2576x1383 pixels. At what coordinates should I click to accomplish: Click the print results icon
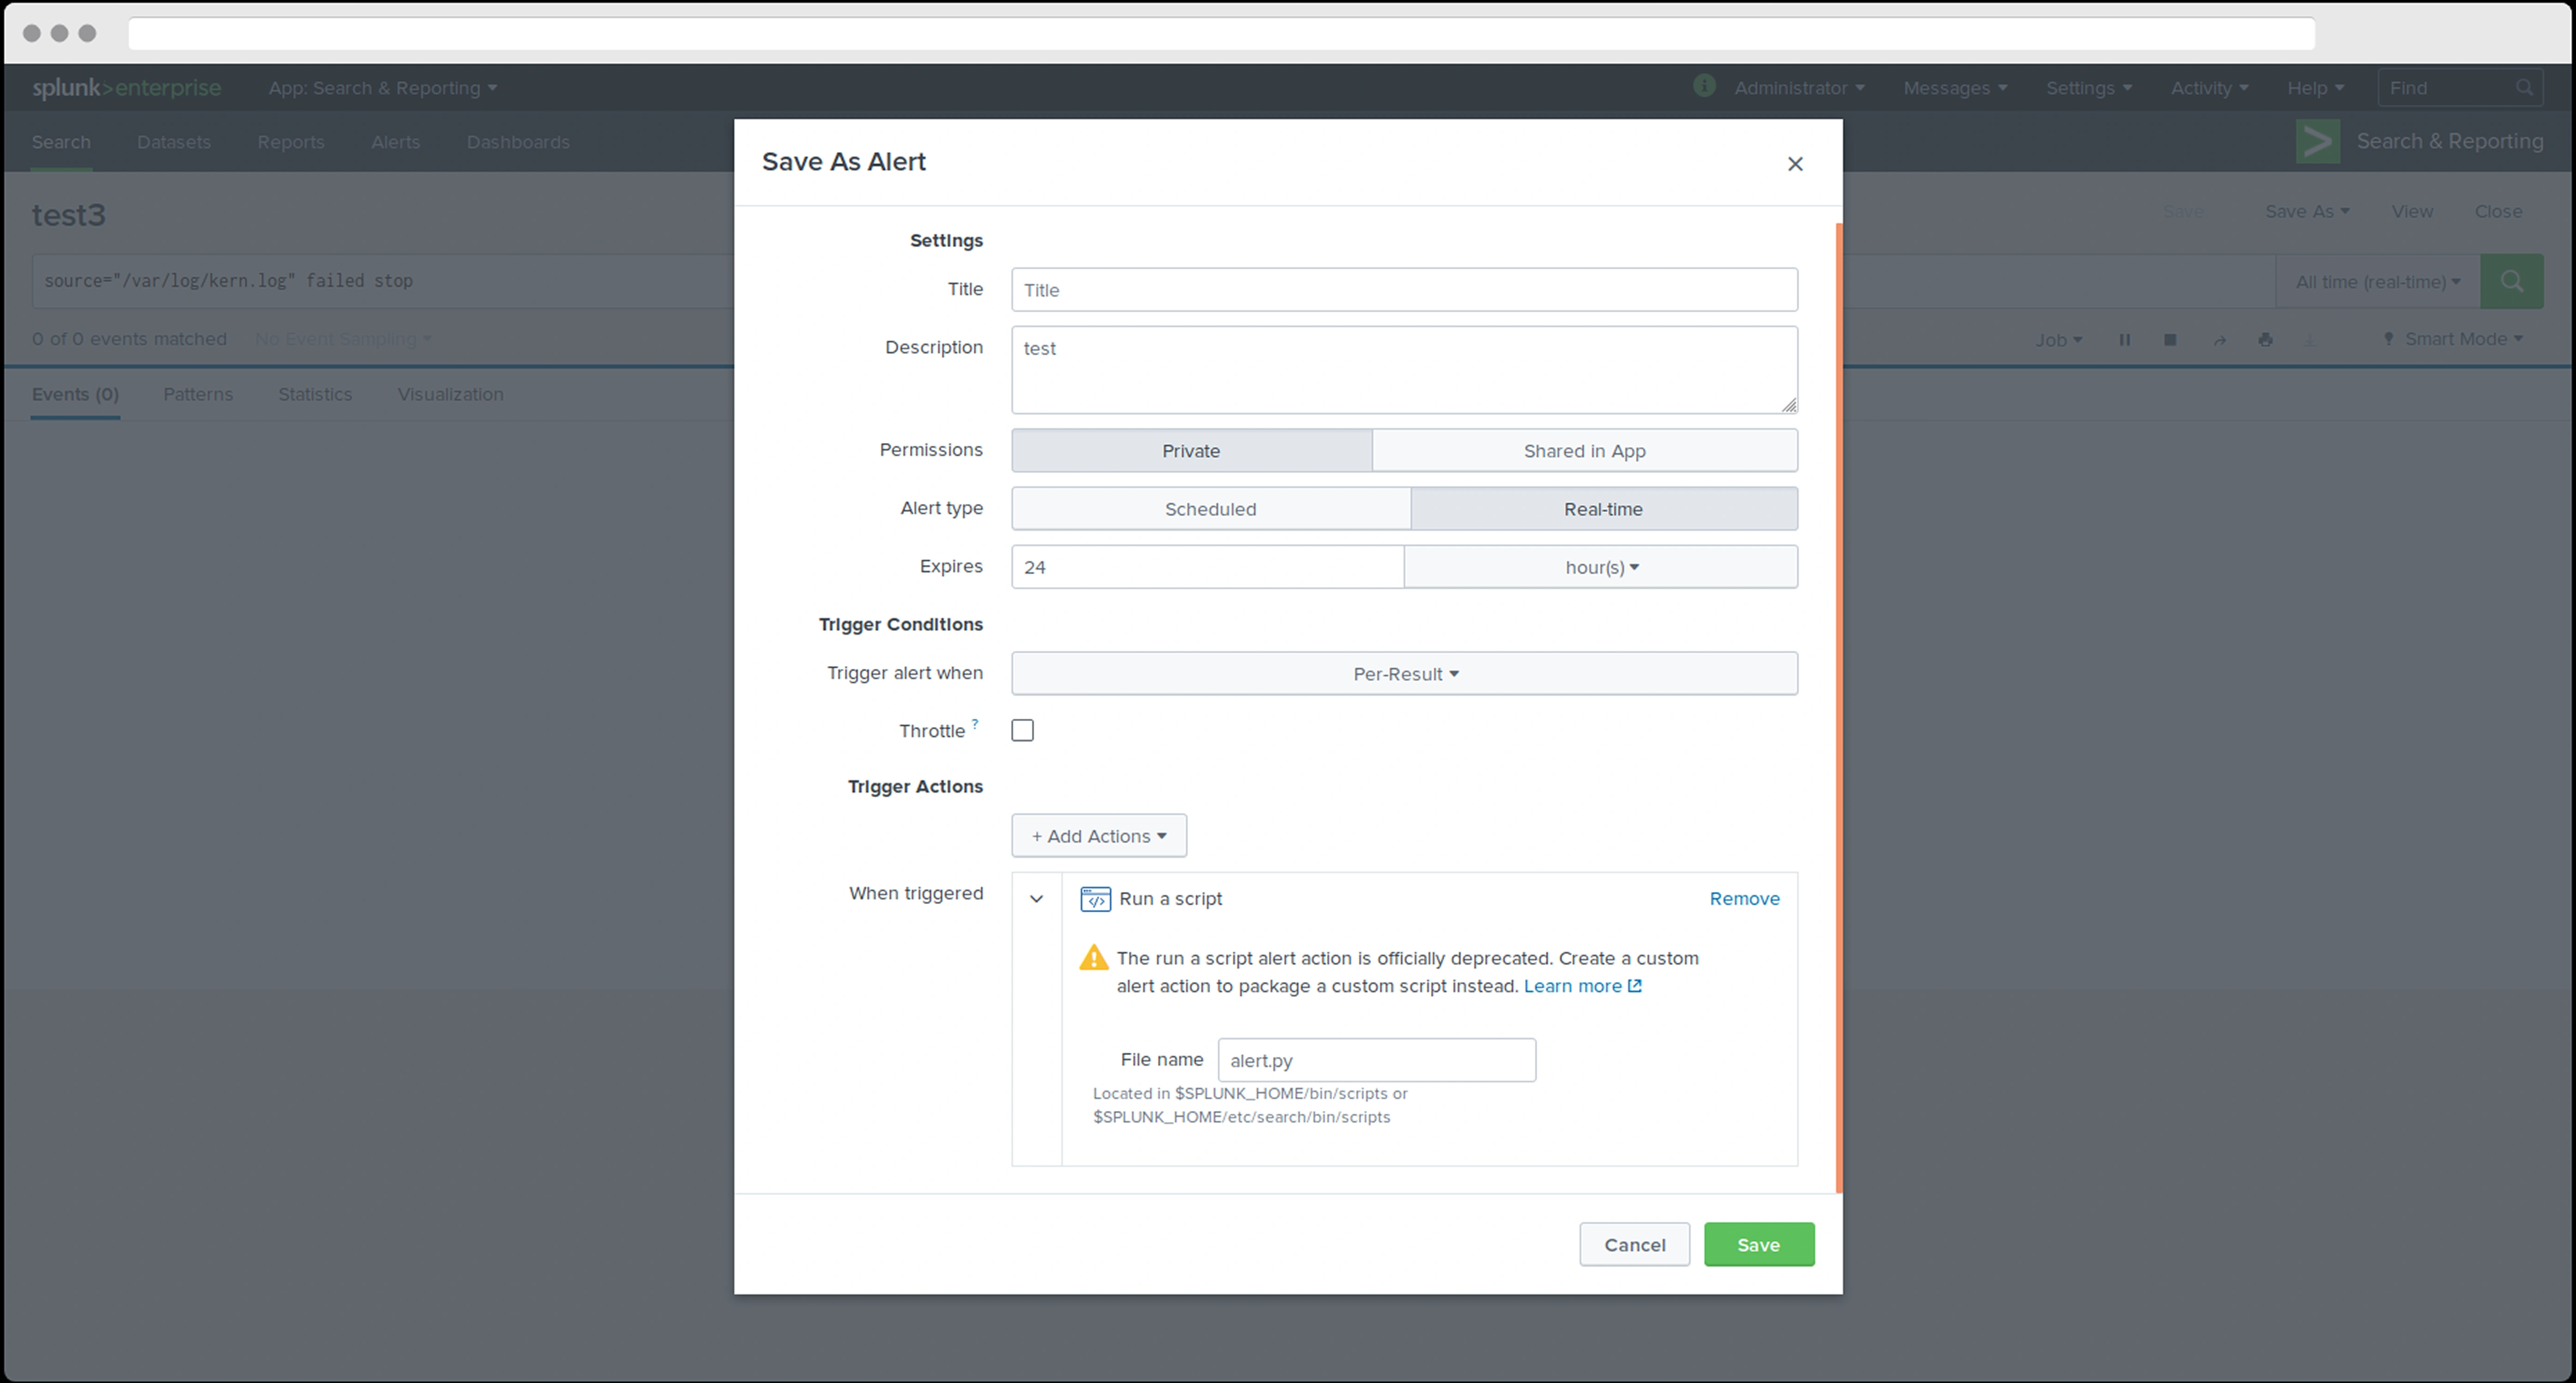click(x=2265, y=340)
